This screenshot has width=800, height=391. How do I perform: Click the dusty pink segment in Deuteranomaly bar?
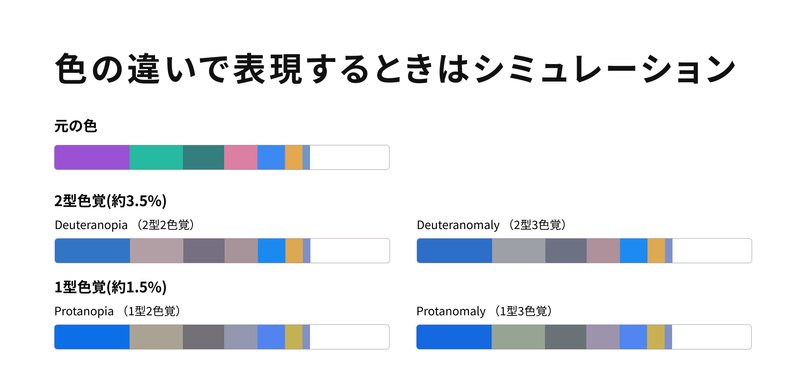603,251
